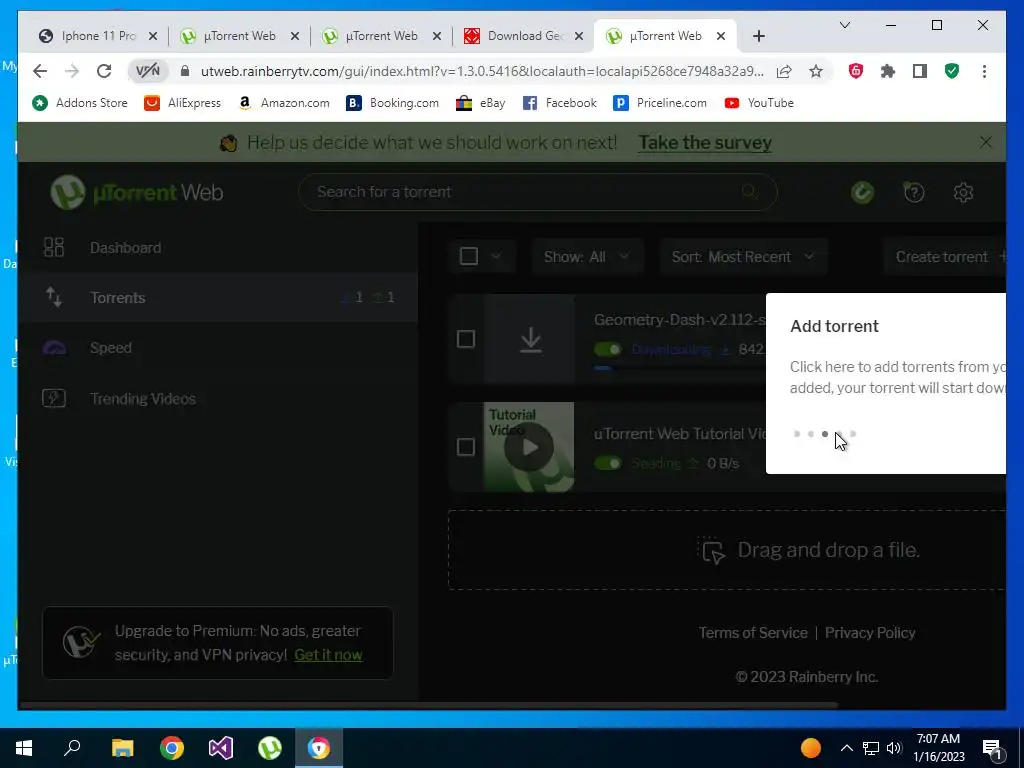Open Torrents in the sidebar
Viewport: 1024px width, 768px height.
[x=218, y=298]
